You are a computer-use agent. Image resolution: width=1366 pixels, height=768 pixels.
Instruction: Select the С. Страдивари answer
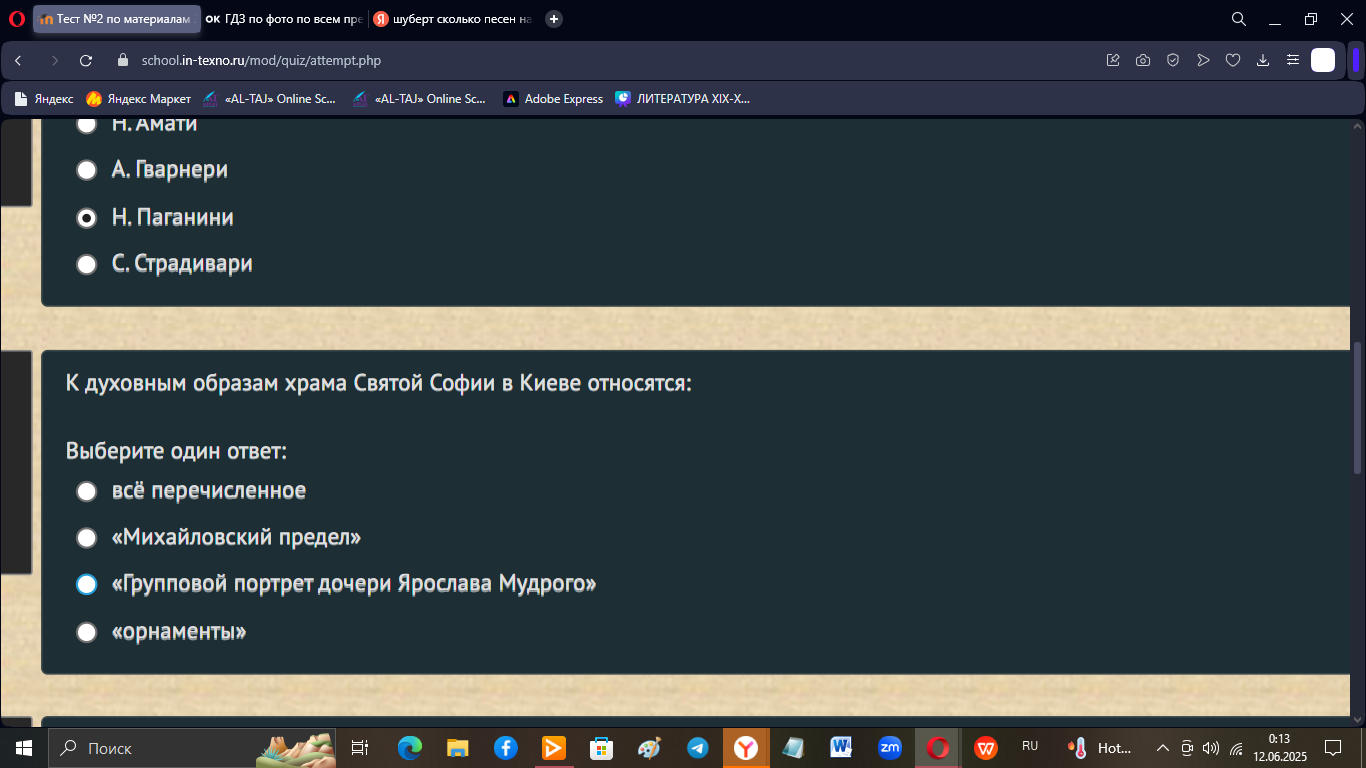coord(87,264)
